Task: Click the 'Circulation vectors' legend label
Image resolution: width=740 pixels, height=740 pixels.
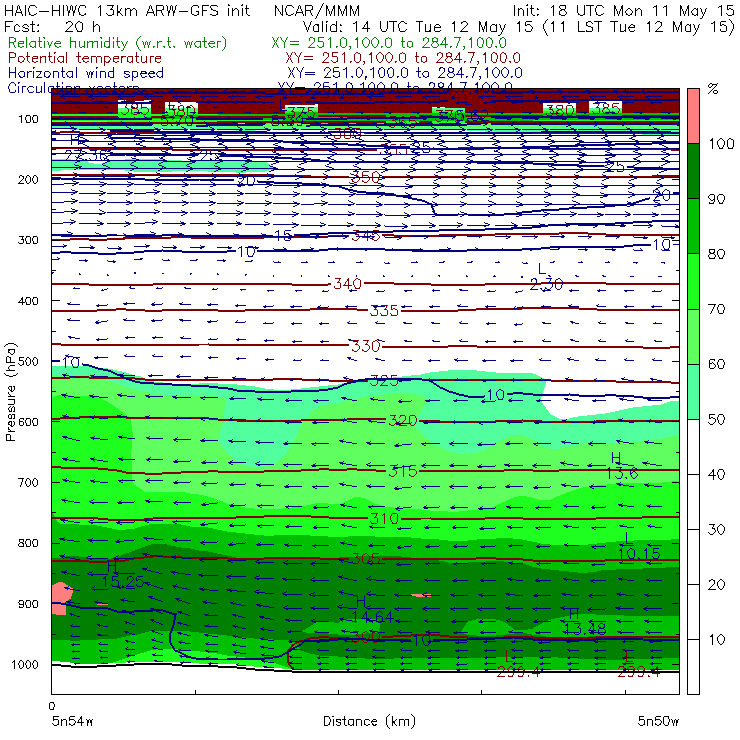Action: [x=74, y=88]
